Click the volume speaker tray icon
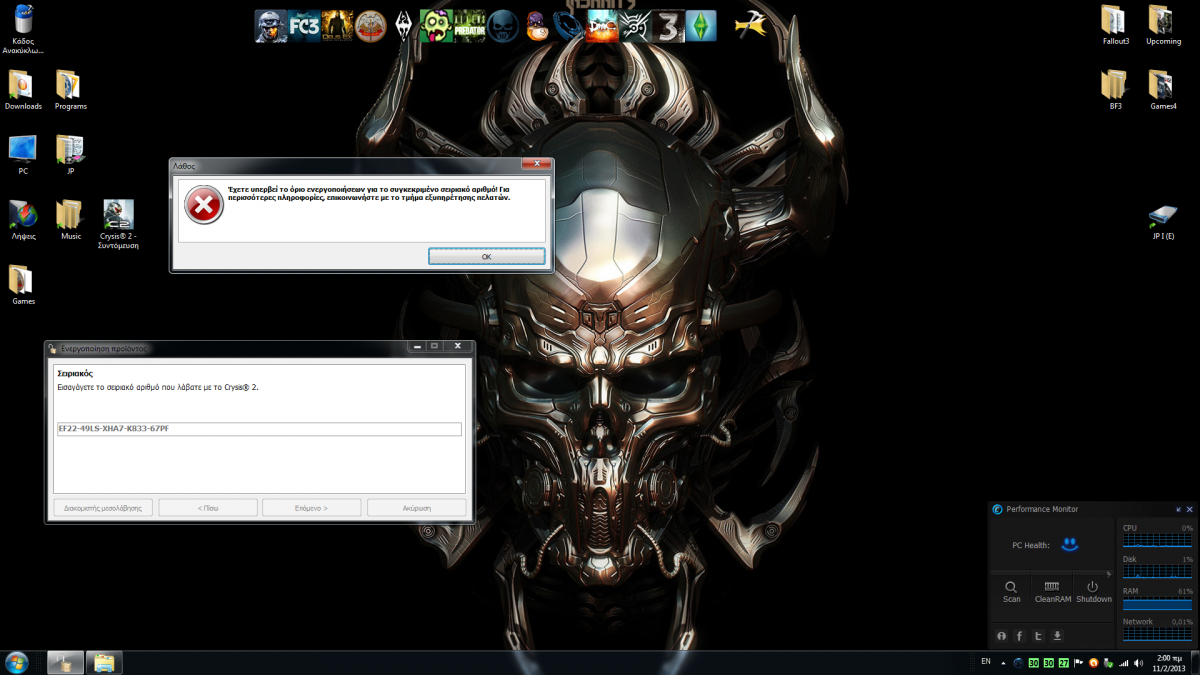This screenshot has height=675, width=1200. 1139,663
